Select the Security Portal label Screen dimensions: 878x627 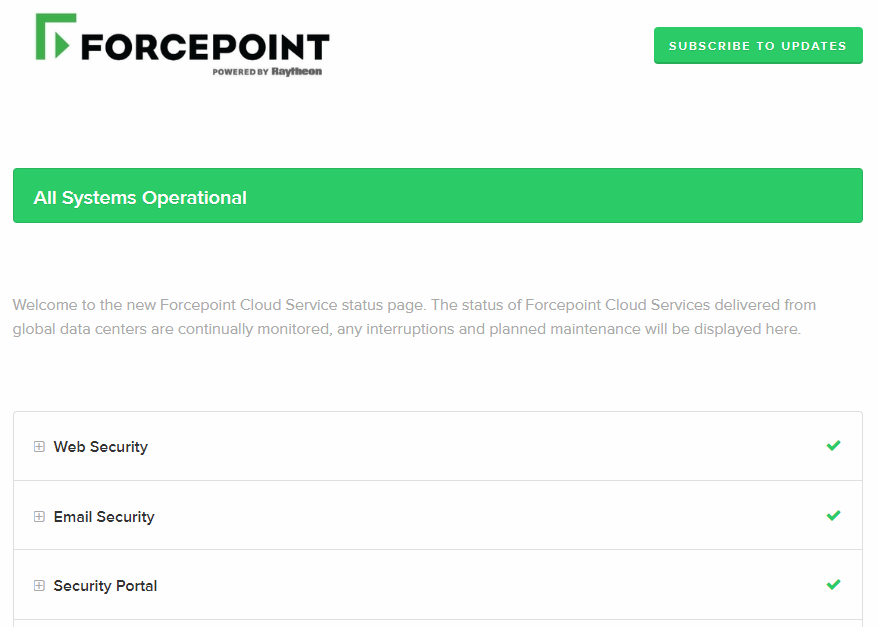[105, 586]
